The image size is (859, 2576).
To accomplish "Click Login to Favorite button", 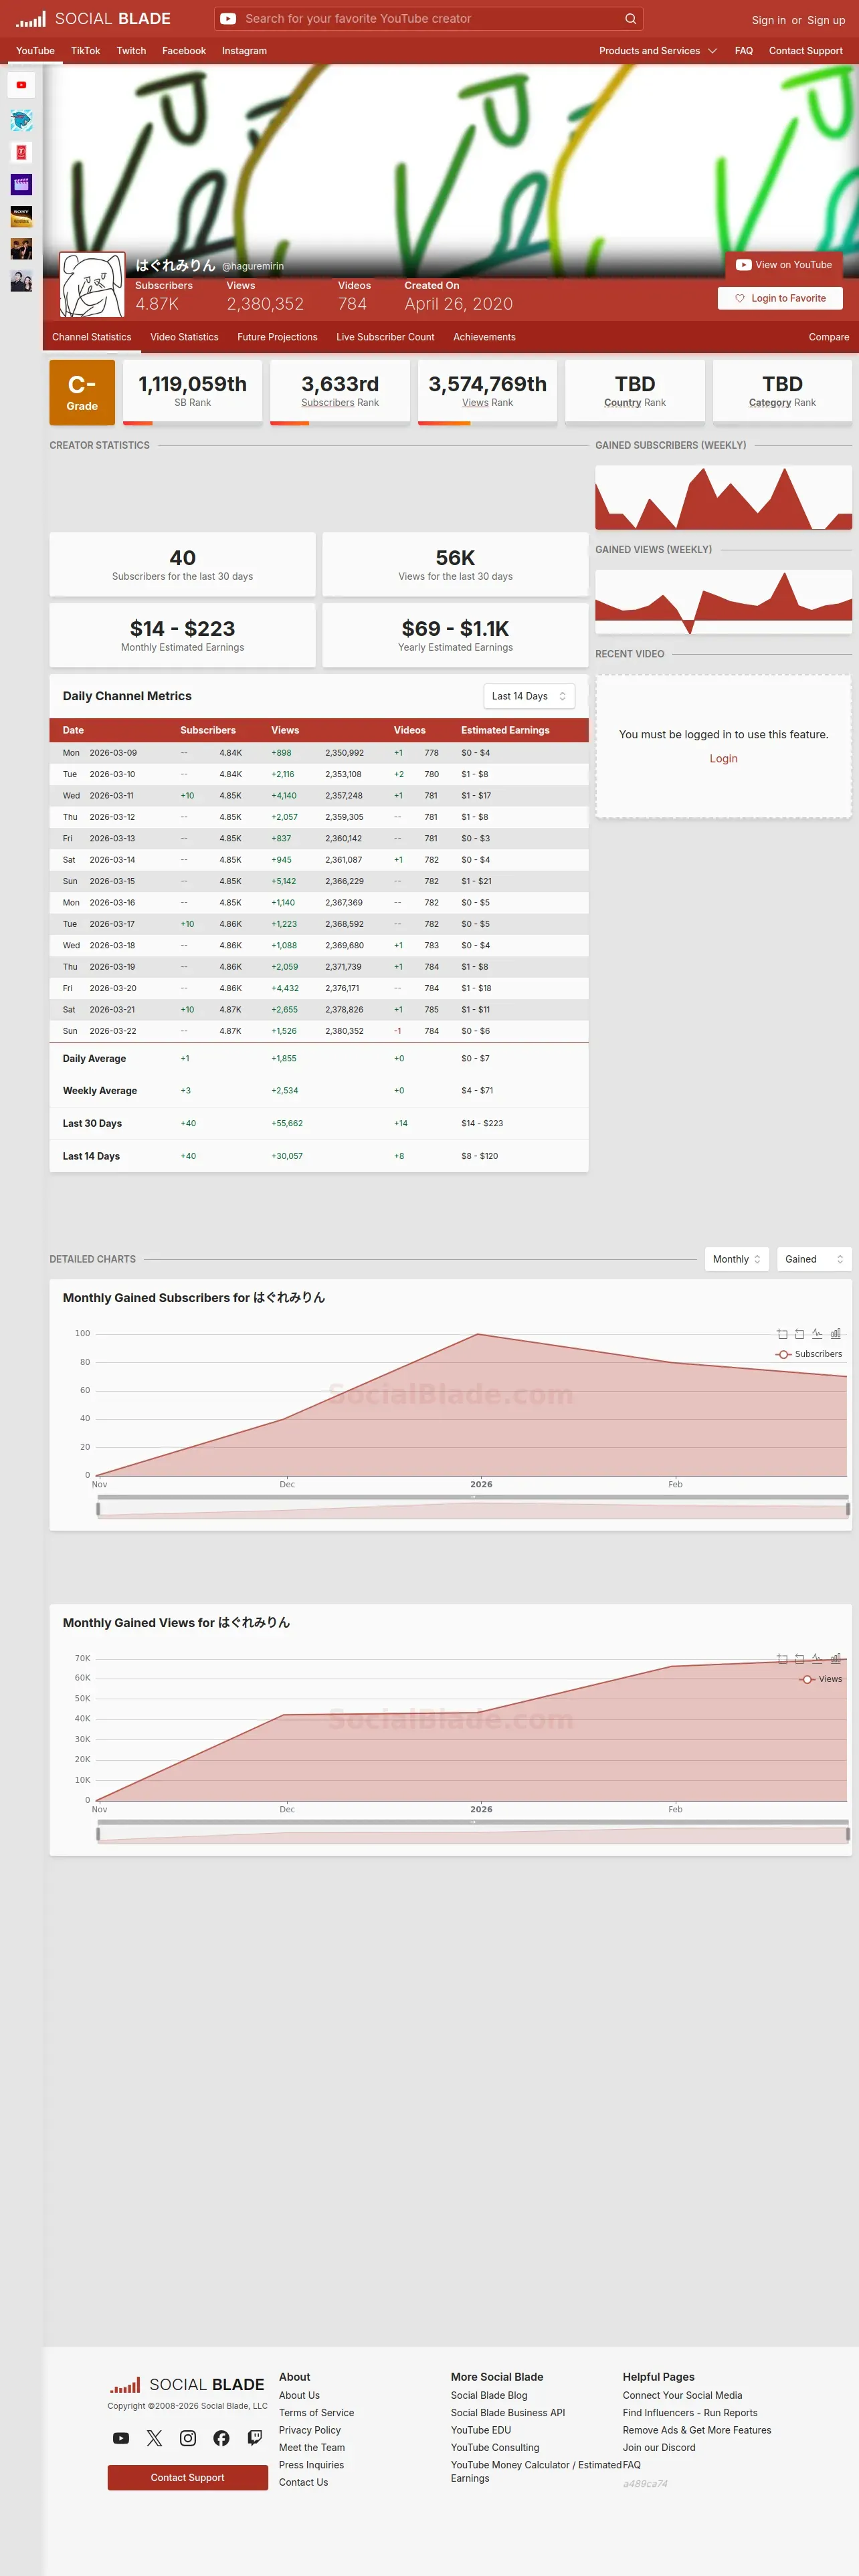I will tap(780, 298).
